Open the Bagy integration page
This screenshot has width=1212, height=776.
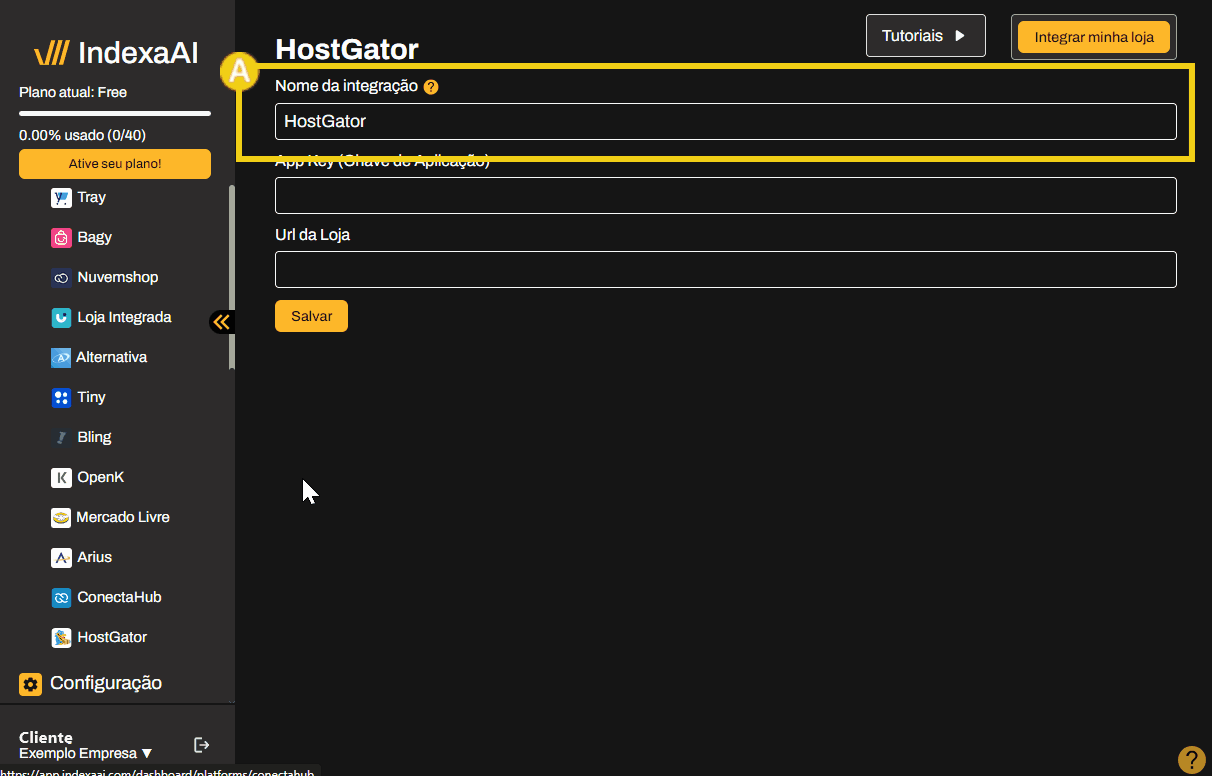(94, 238)
